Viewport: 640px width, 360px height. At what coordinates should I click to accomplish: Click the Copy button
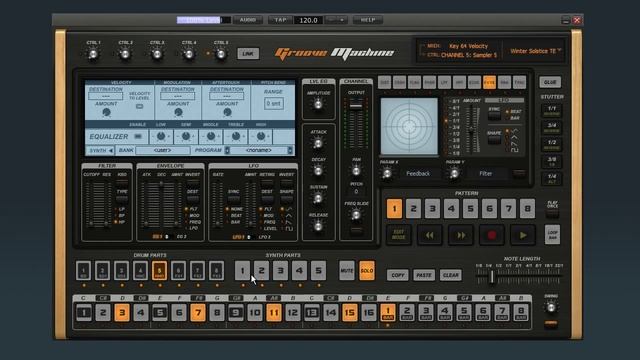(x=398, y=275)
